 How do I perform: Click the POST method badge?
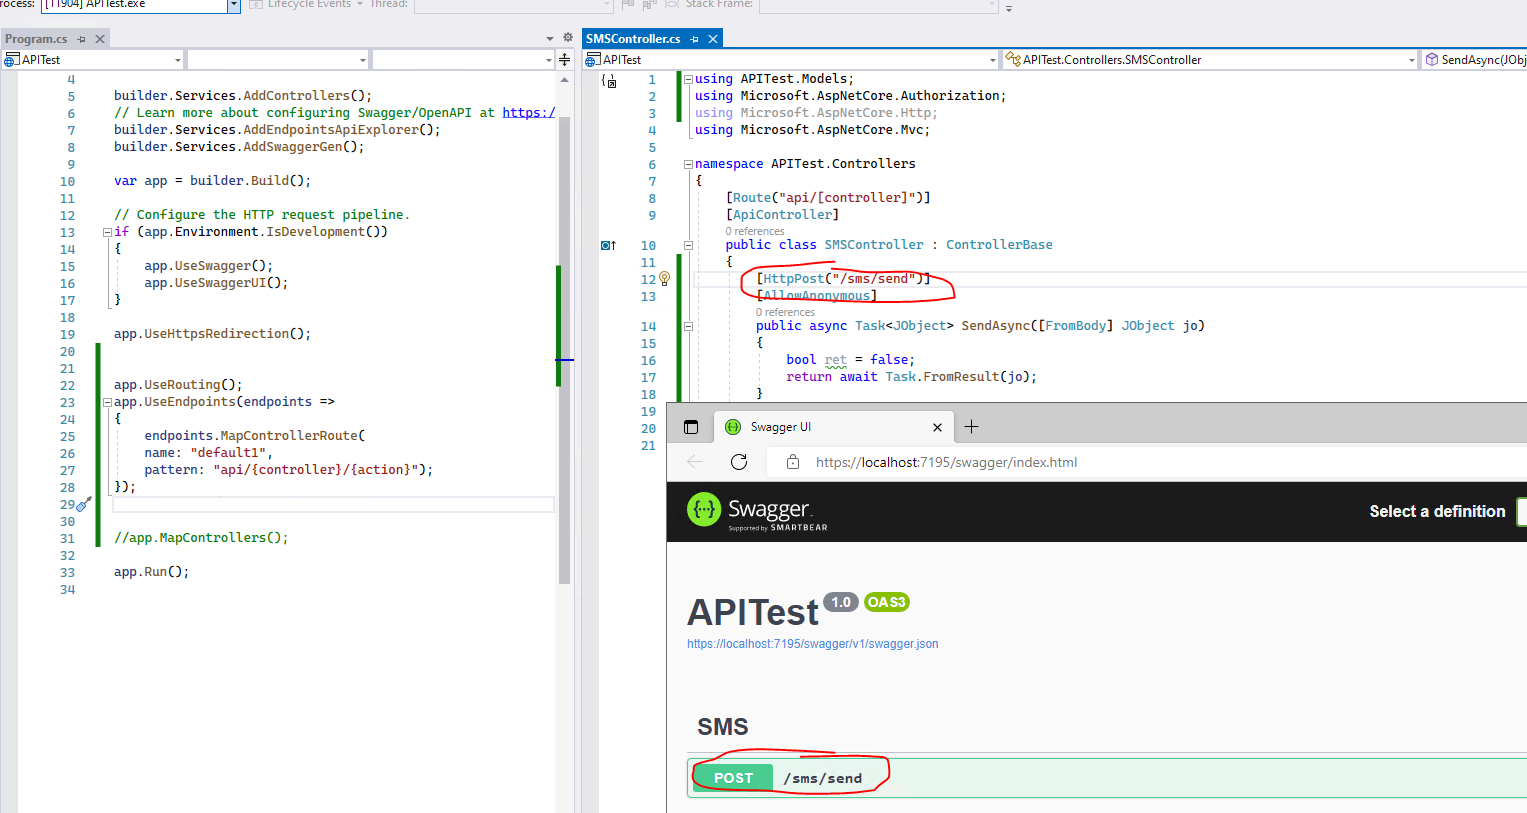pos(733,778)
